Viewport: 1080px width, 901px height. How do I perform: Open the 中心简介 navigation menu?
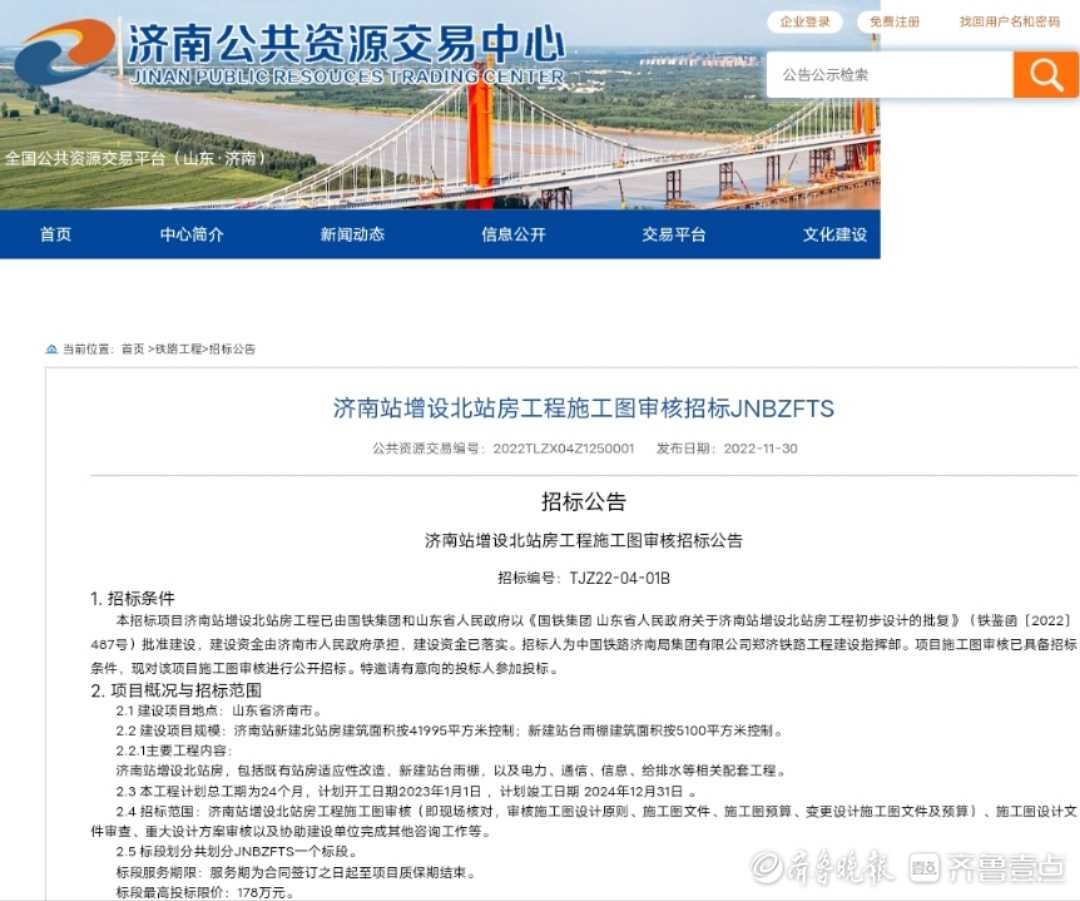pos(192,234)
